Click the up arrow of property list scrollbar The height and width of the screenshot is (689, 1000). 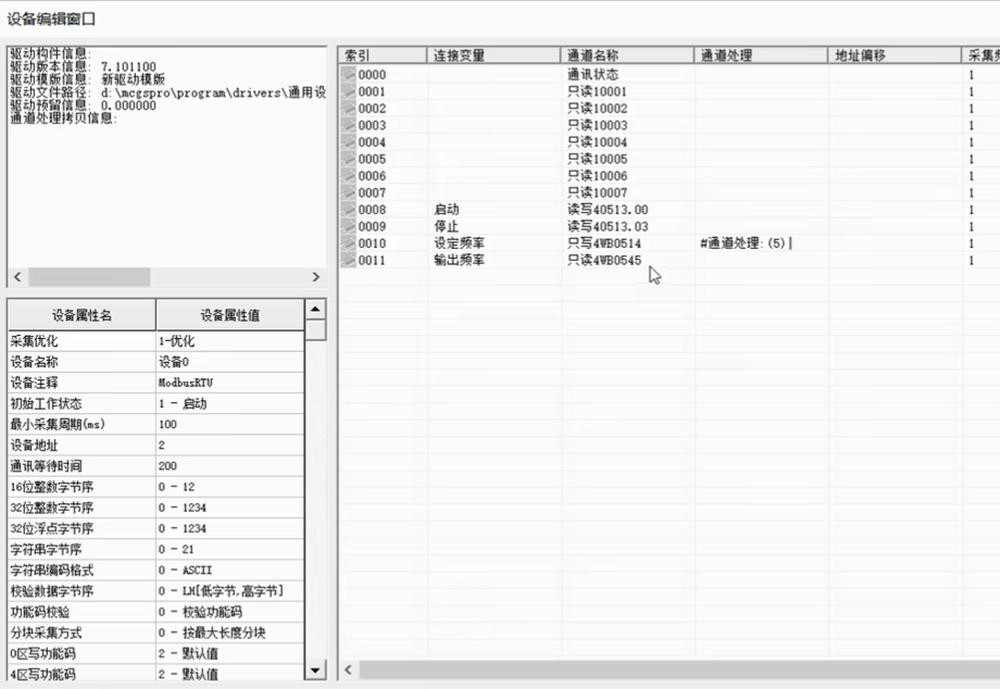(x=315, y=309)
